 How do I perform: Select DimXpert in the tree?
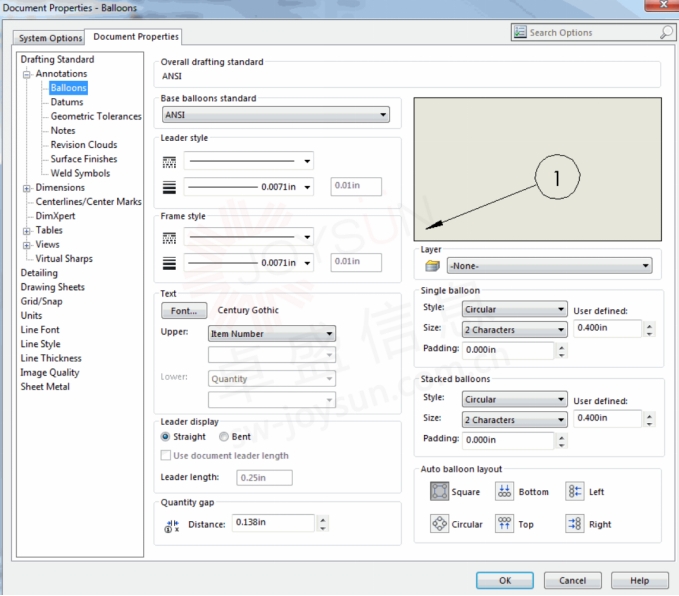click(x=55, y=216)
